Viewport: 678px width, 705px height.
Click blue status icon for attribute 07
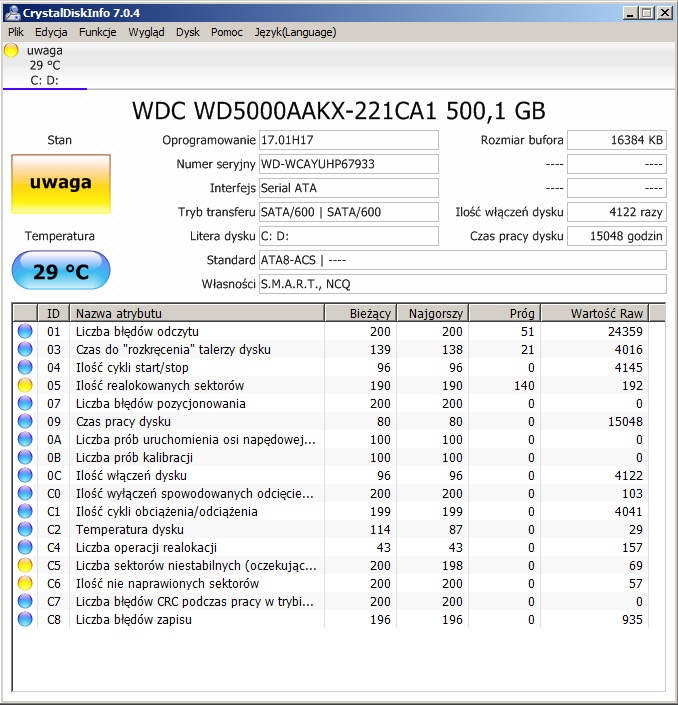click(25, 403)
